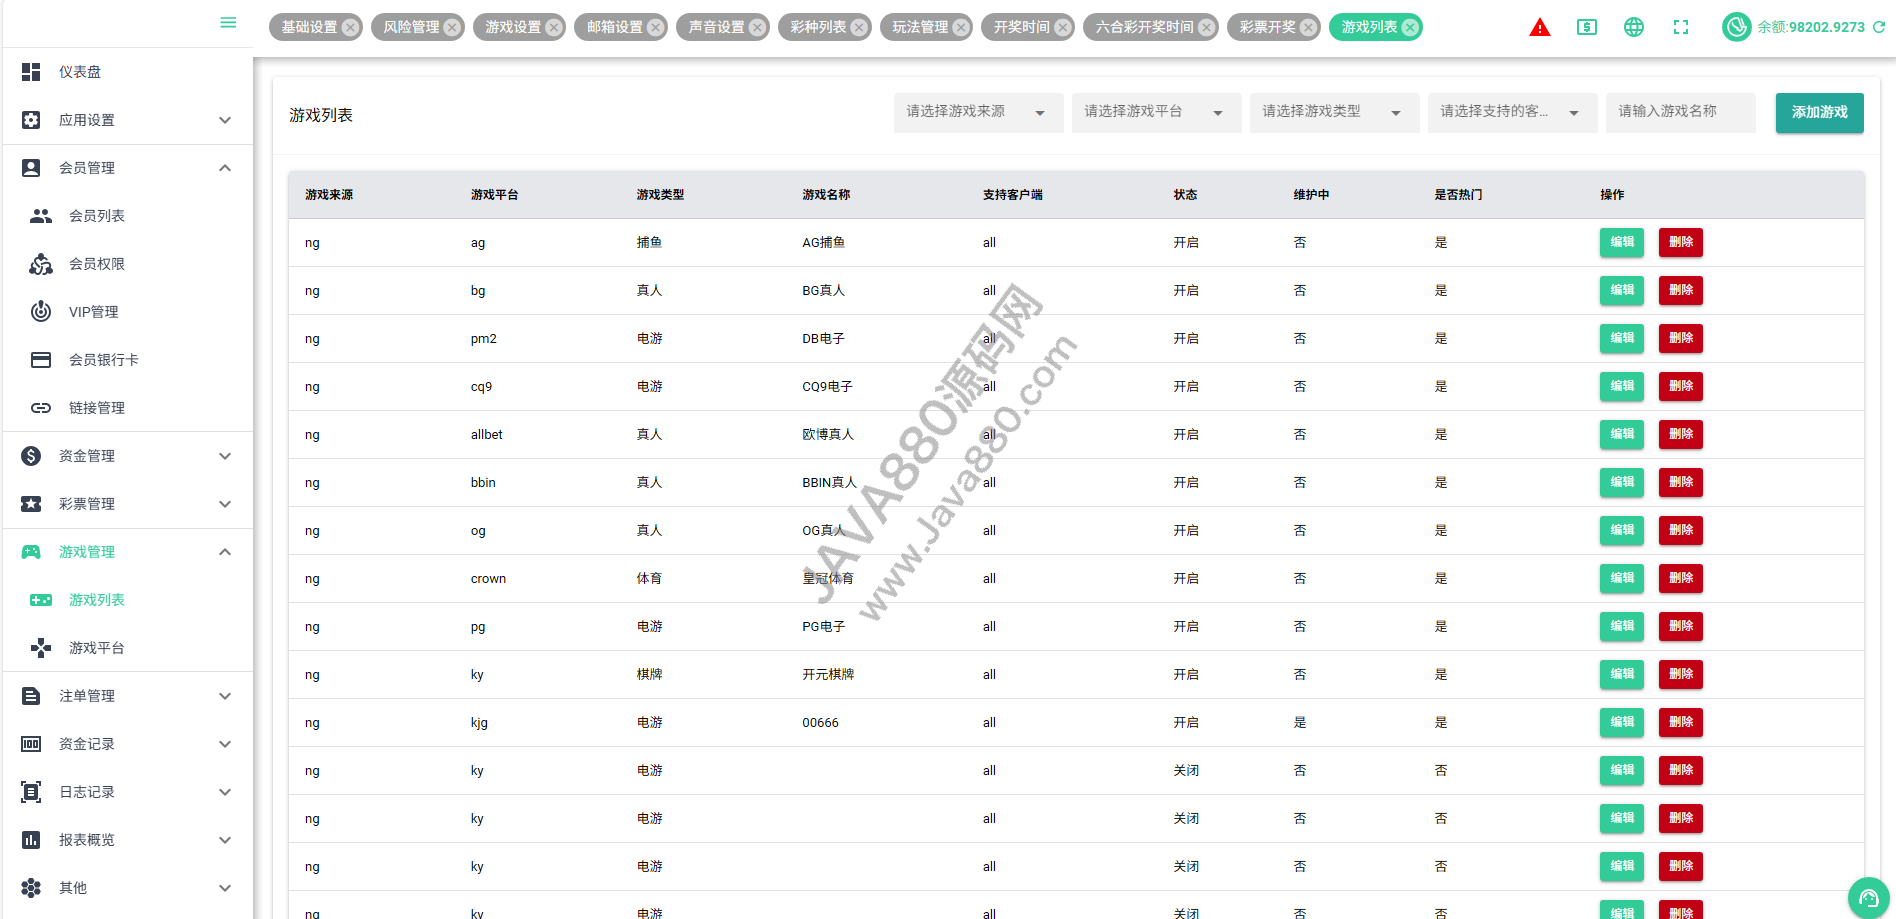Expand the 注单管理 menu chevron

click(x=225, y=696)
